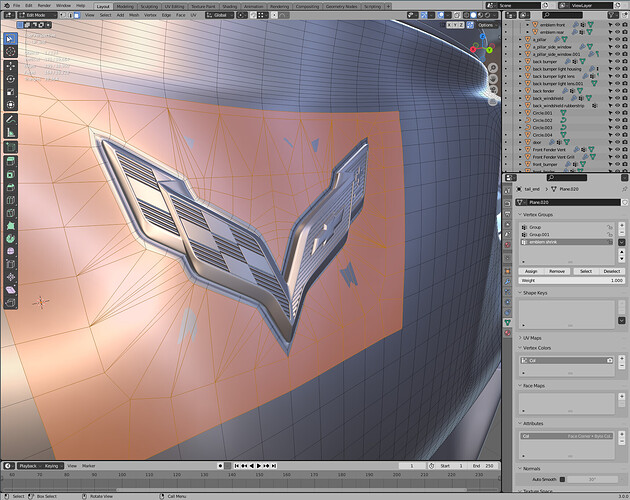630x500 pixels.
Task: Select the Shear tool
Action: coord(10,290)
